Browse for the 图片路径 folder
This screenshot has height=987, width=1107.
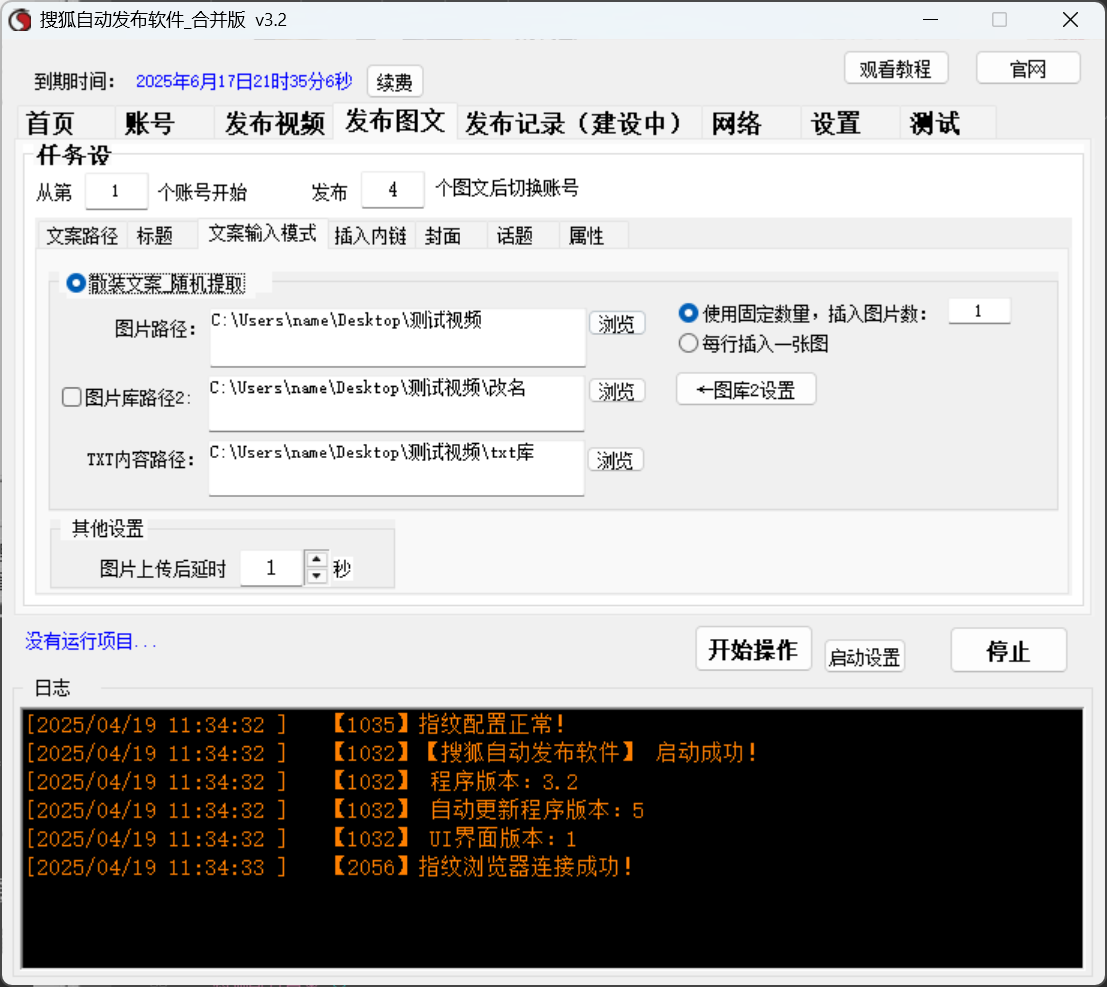coord(617,324)
